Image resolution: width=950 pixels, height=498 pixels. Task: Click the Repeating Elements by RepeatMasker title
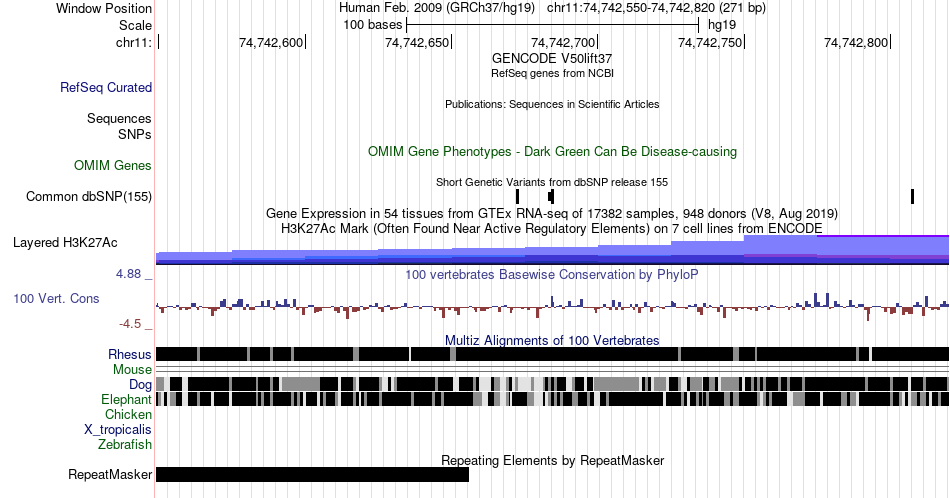pos(552,460)
